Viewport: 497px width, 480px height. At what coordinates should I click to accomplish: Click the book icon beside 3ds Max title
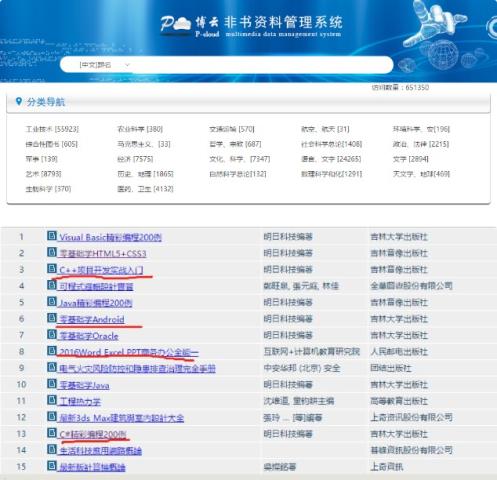pyautogui.click(x=52, y=416)
